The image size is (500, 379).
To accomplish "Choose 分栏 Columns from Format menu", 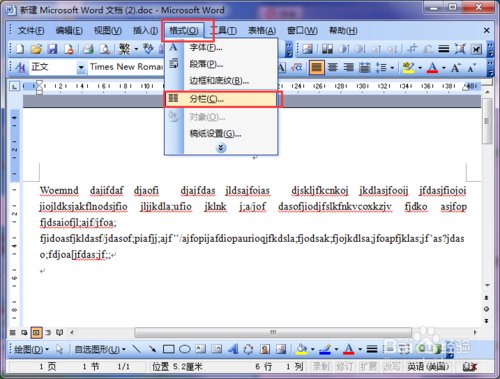I will coord(221,99).
